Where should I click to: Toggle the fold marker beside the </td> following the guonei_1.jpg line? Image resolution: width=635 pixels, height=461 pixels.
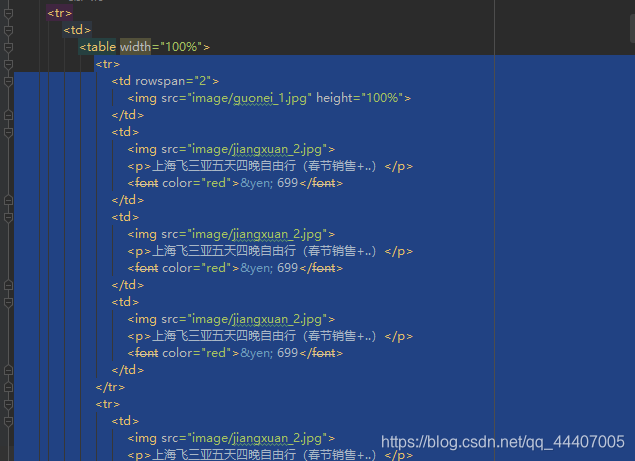[x=8, y=115]
